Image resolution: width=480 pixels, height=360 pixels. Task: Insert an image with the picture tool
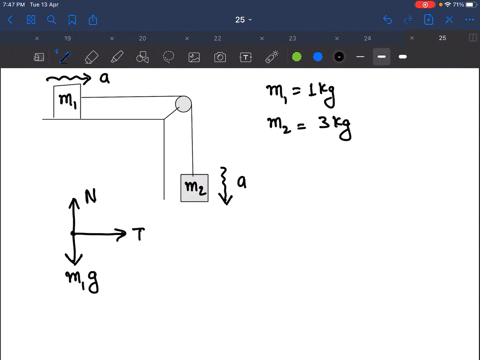coord(194,57)
